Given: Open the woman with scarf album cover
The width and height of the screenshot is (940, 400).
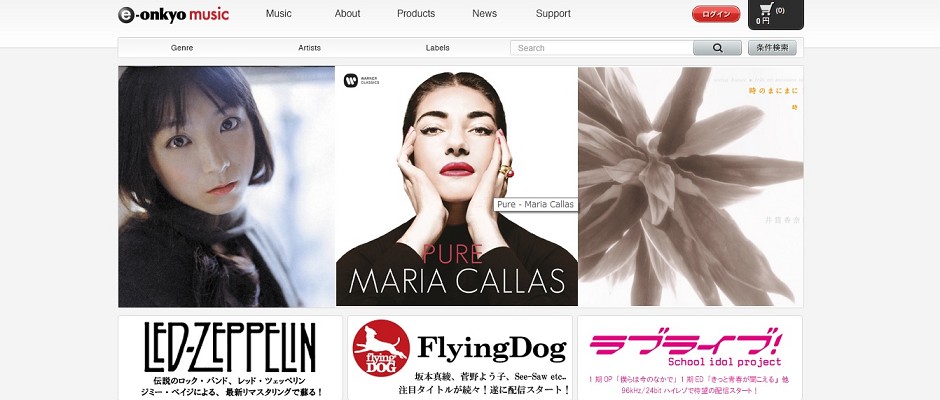Looking at the screenshot, I should [227, 187].
